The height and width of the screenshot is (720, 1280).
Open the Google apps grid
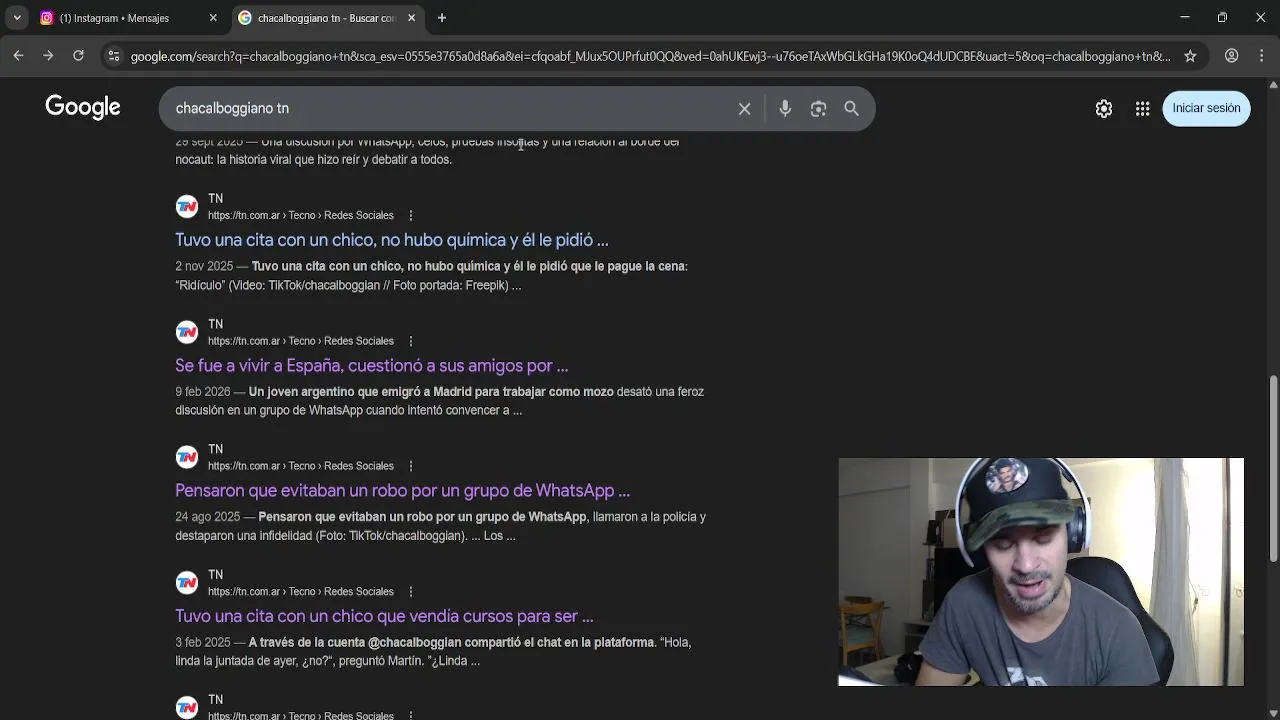pyautogui.click(x=1142, y=108)
